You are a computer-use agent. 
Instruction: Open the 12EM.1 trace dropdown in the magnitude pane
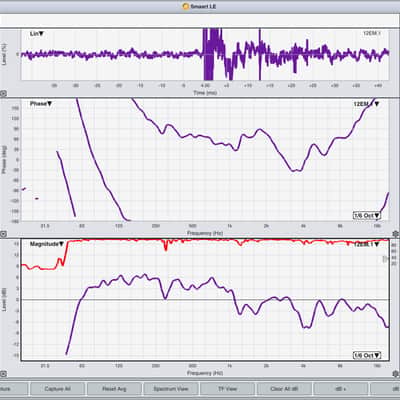click(x=366, y=244)
